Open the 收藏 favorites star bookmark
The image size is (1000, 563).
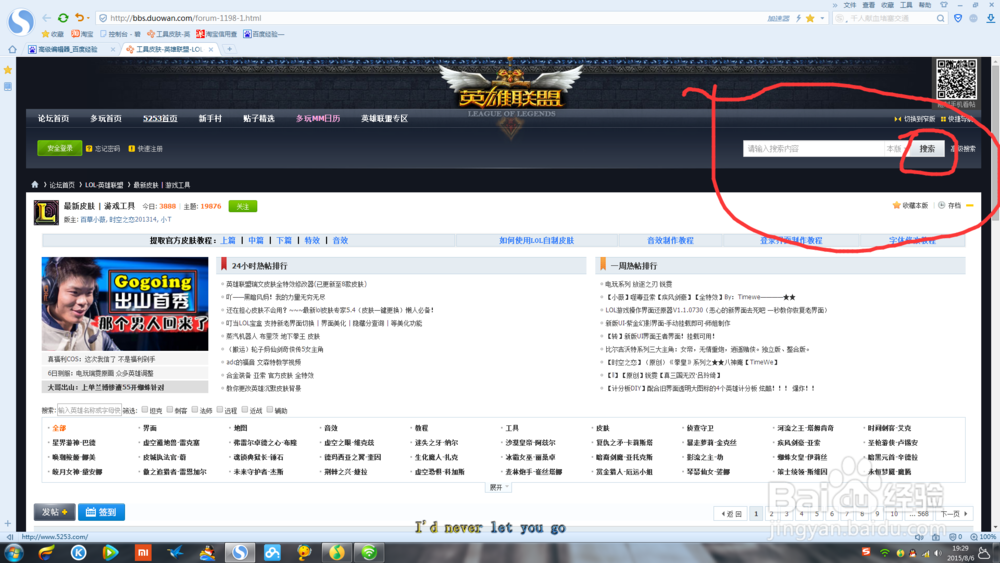(52, 34)
